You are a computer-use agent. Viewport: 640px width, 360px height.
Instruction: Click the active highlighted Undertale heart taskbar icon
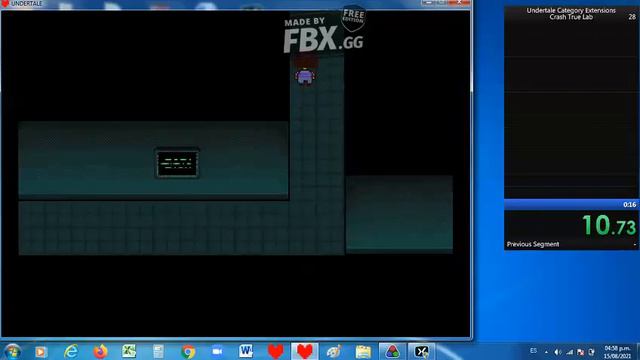[304, 351]
